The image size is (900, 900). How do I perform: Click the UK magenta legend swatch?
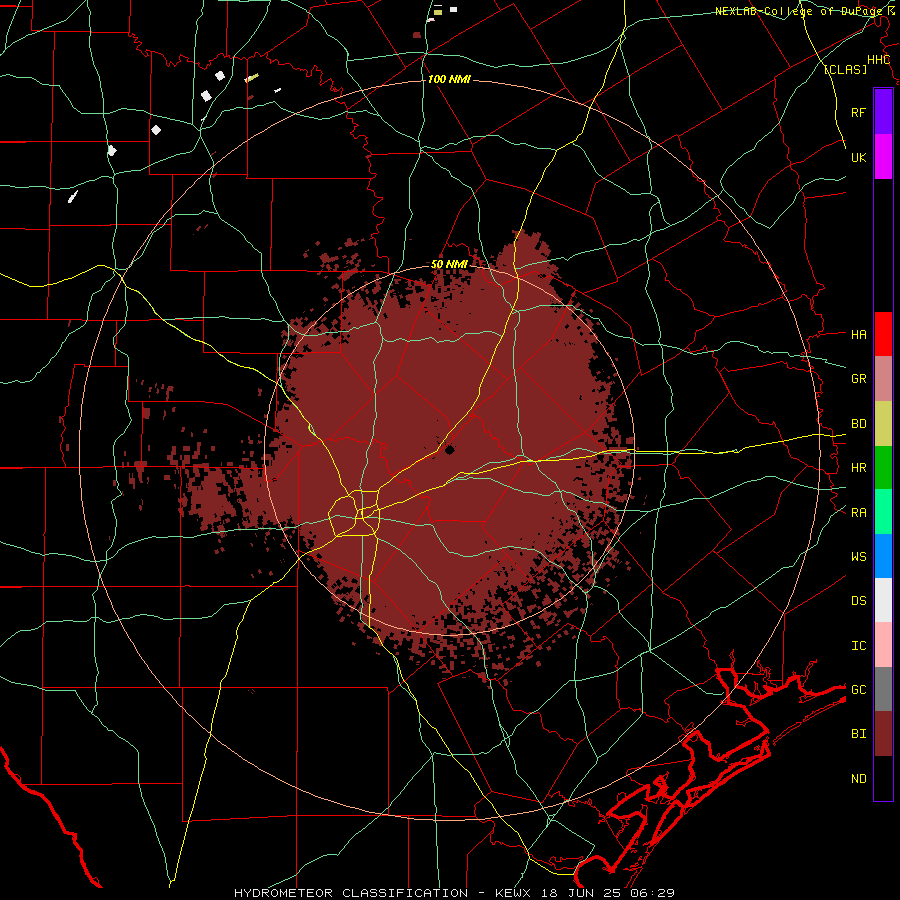pos(883,157)
